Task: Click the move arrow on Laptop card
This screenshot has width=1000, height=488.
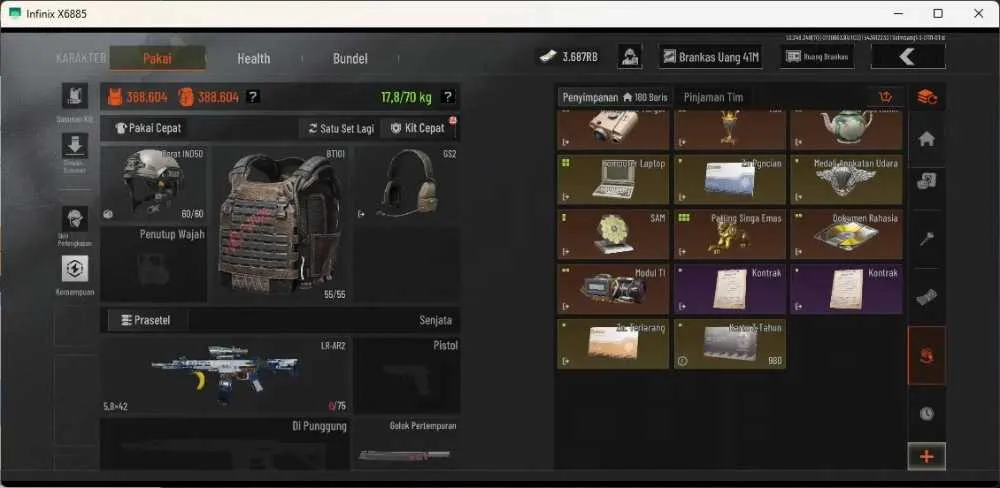Action: click(565, 197)
